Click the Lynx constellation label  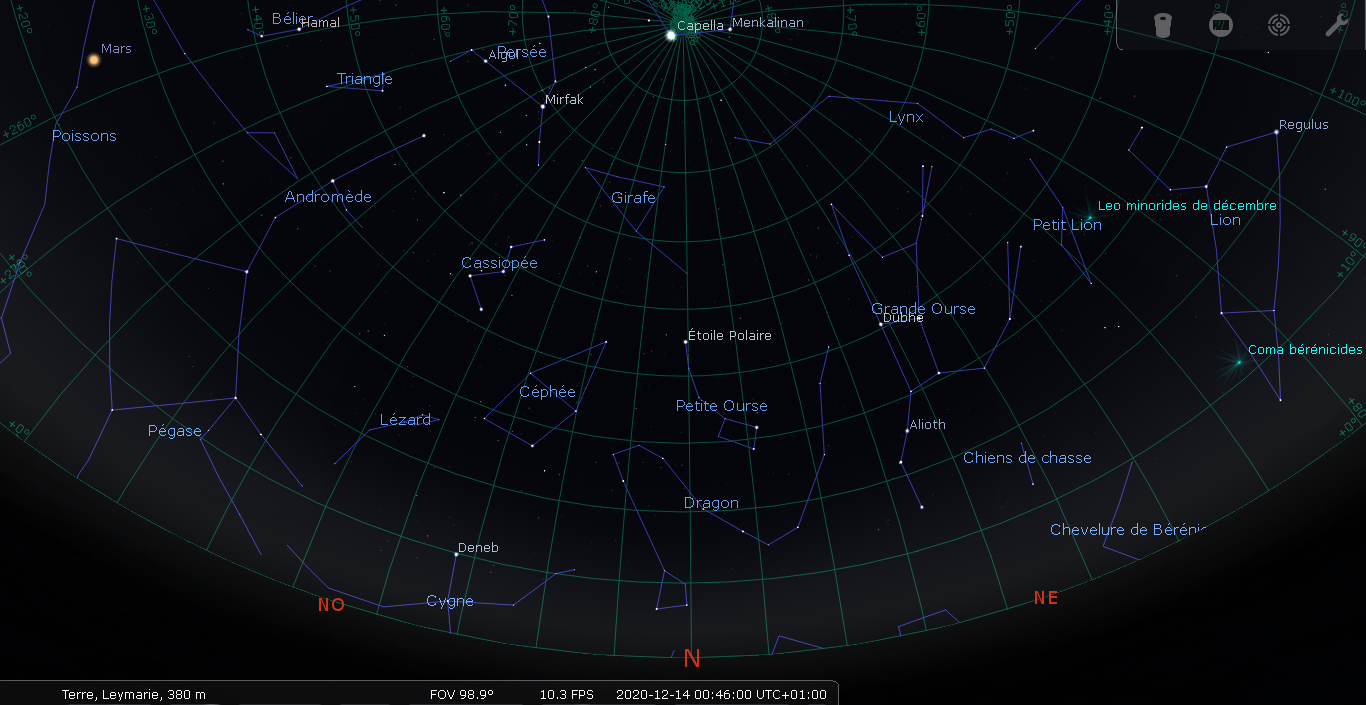tap(906, 117)
